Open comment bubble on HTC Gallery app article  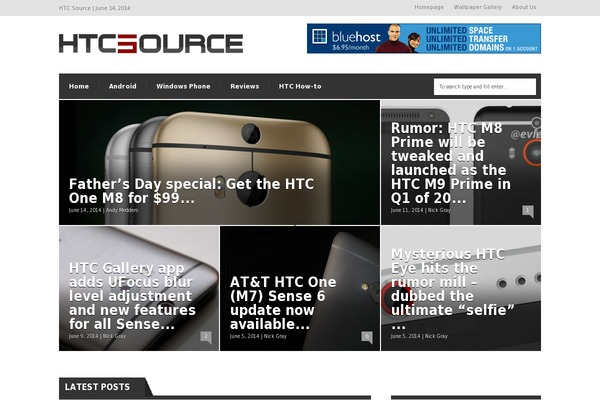tap(206, 337)
